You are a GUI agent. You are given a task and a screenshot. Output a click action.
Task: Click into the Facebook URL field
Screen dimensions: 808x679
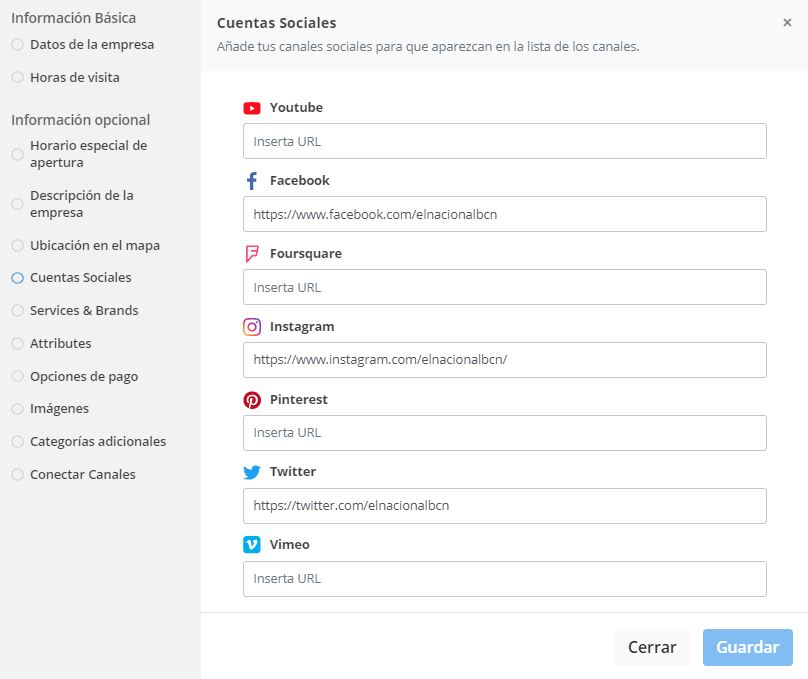504,214
